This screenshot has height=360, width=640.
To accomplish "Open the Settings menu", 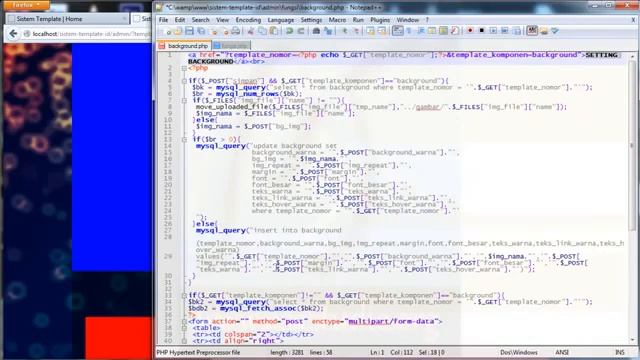I will [x=311, y=20].
